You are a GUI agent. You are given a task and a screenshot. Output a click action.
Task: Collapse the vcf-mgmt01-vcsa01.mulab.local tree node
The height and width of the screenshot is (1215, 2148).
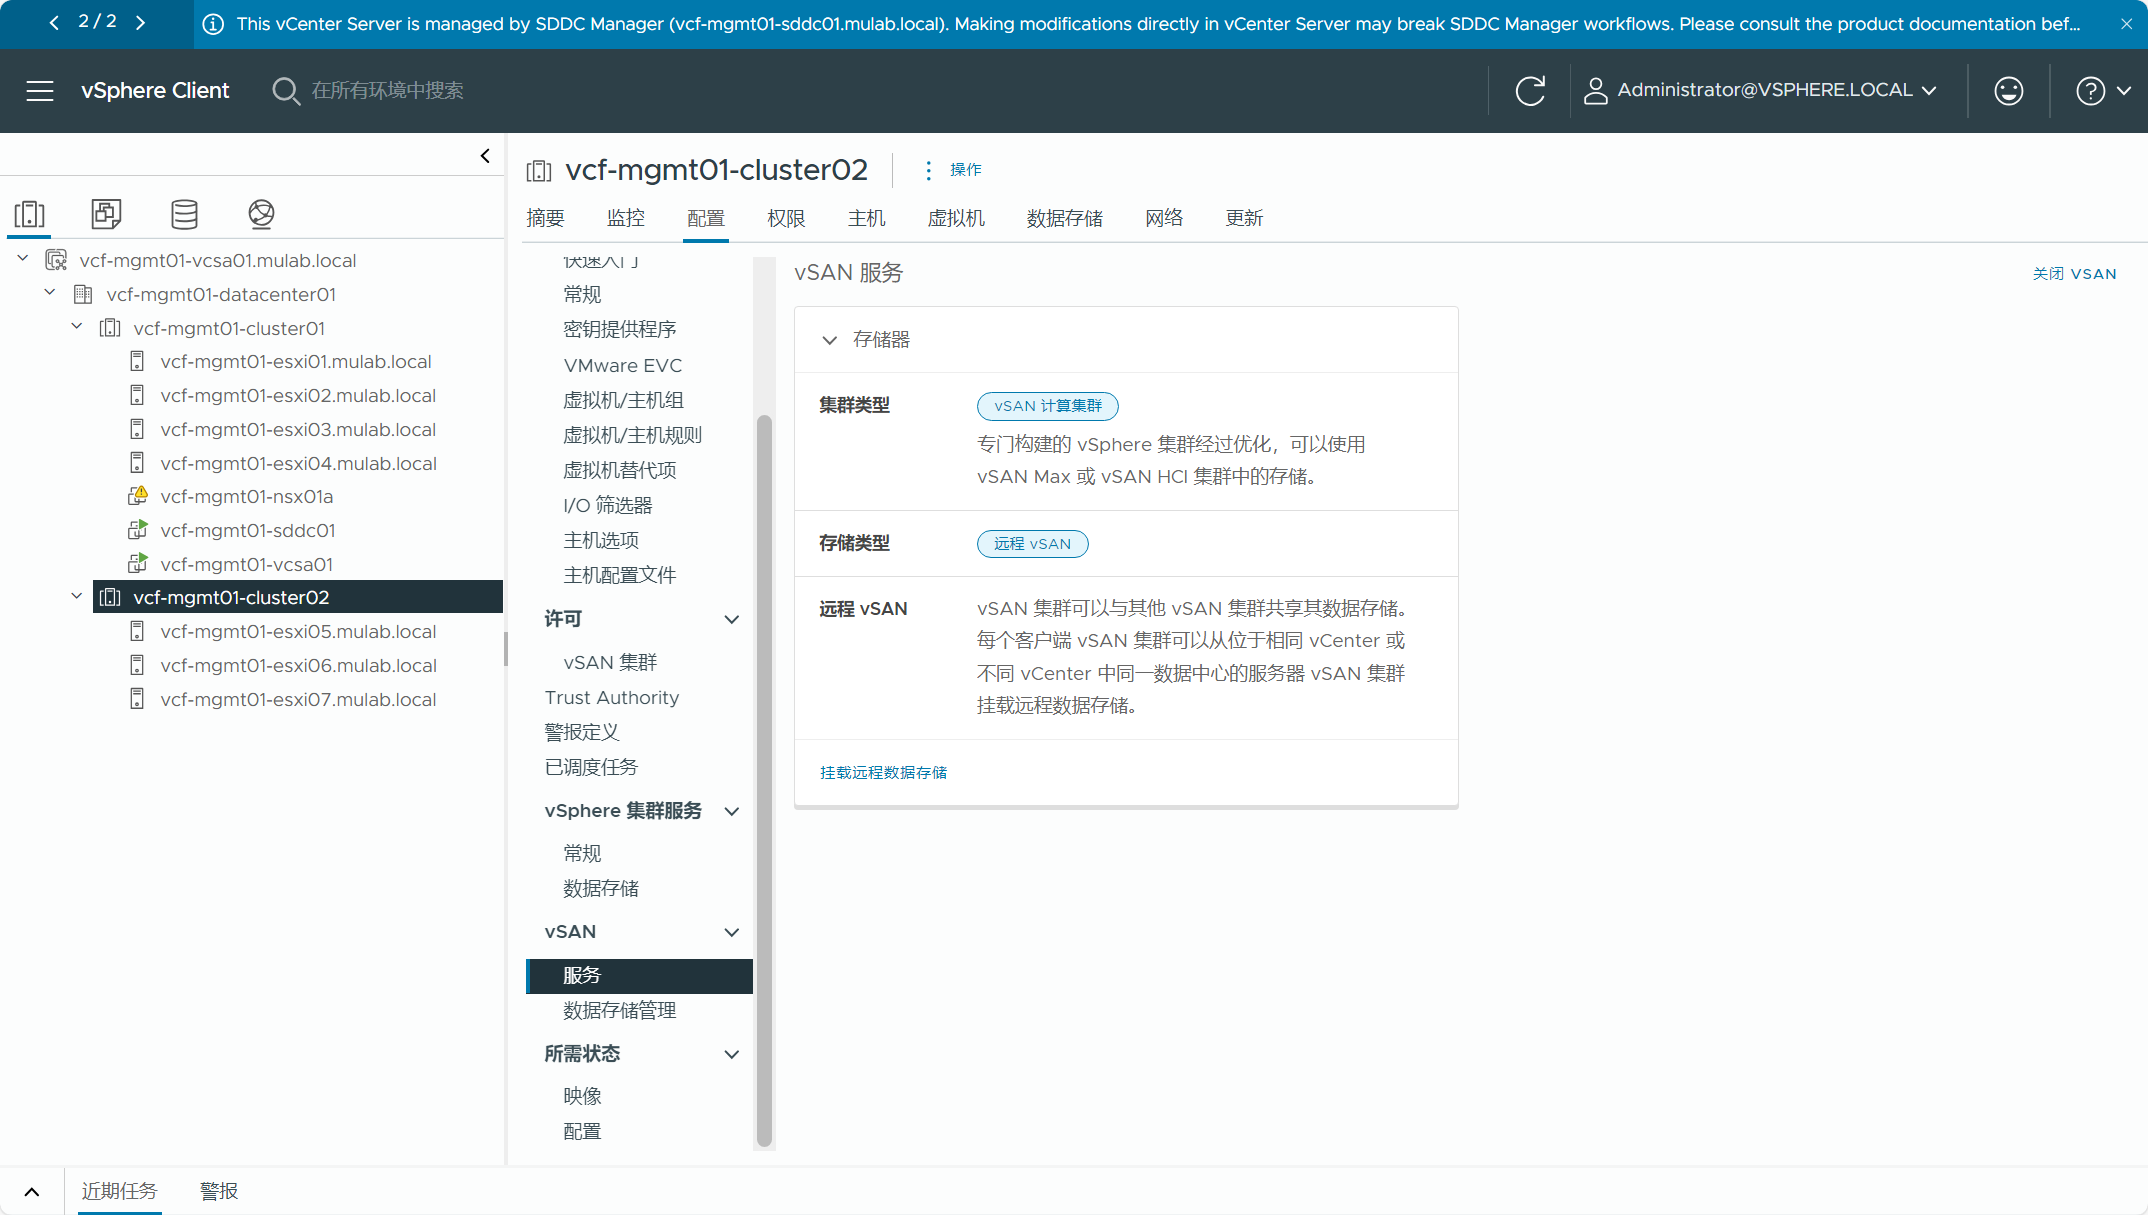23,259
